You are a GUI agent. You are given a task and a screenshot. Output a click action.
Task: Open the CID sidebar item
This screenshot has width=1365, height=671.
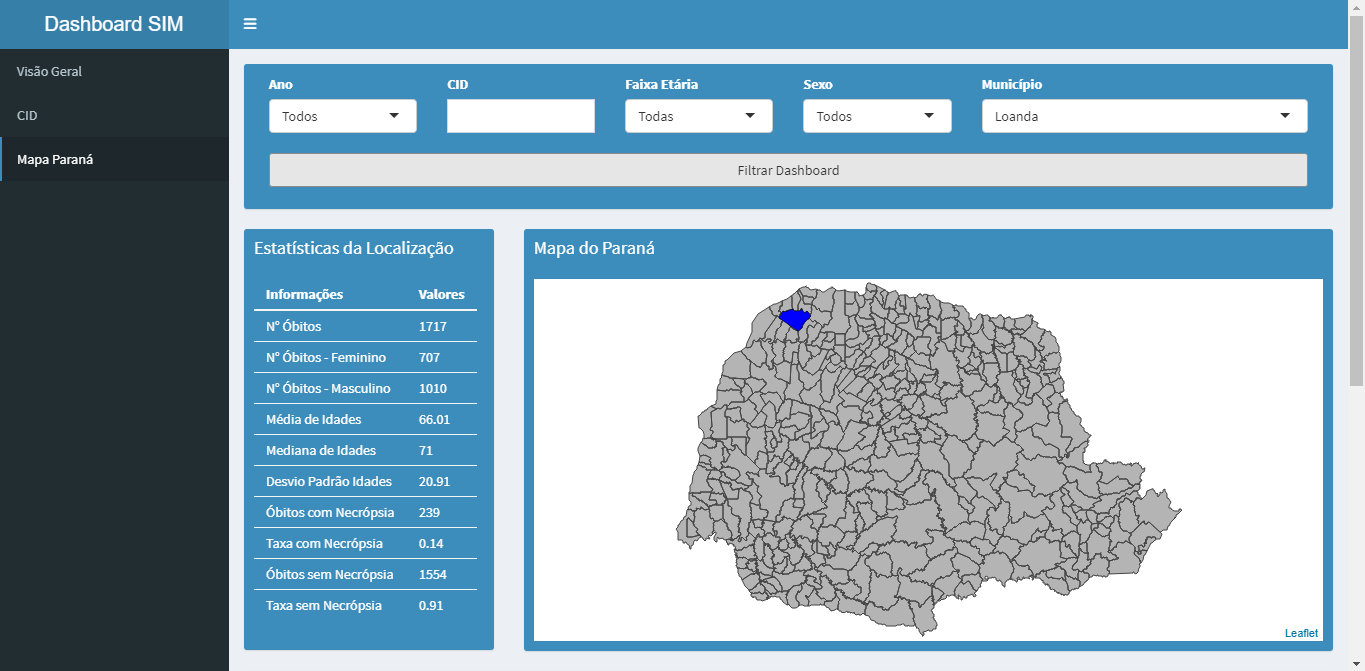pos(27,116)
